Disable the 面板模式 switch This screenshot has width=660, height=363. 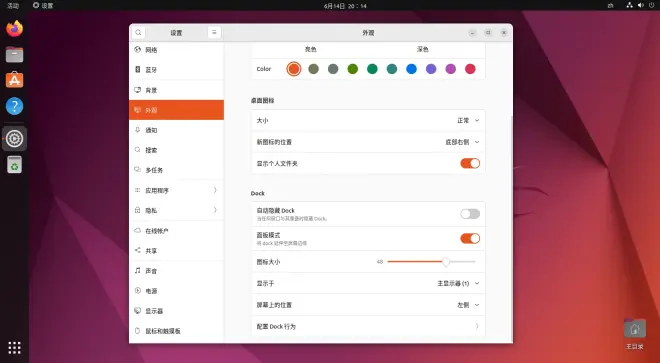tap(470, 238)
